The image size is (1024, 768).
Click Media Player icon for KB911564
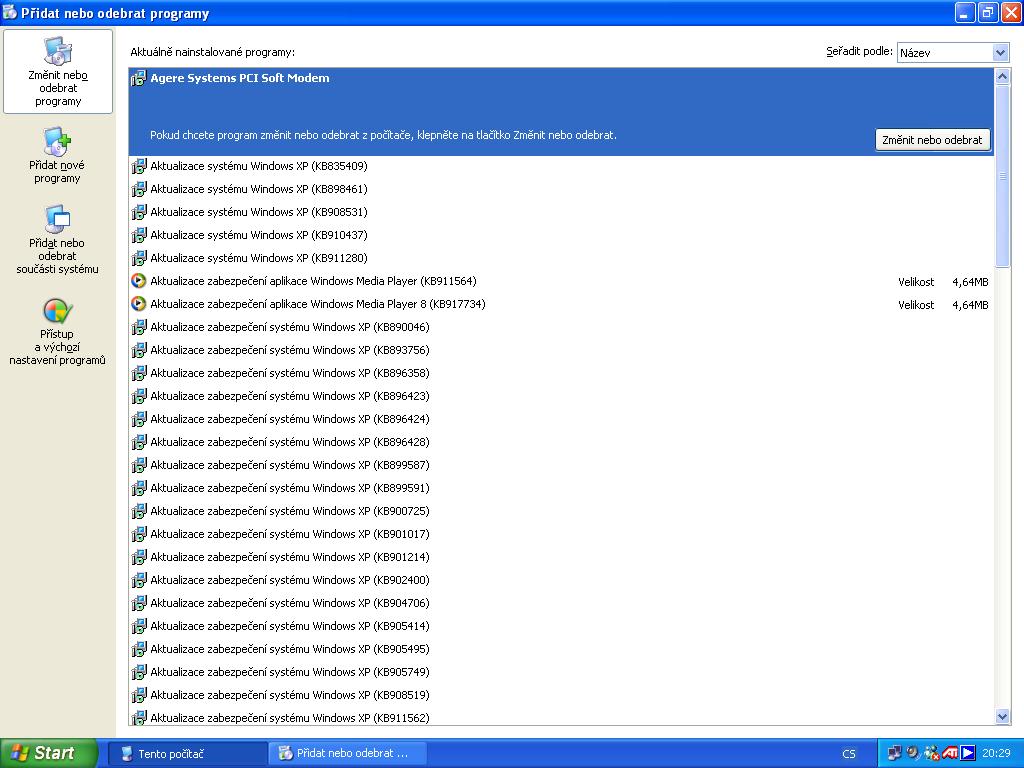pyautogui.click(x=138, y=281)
